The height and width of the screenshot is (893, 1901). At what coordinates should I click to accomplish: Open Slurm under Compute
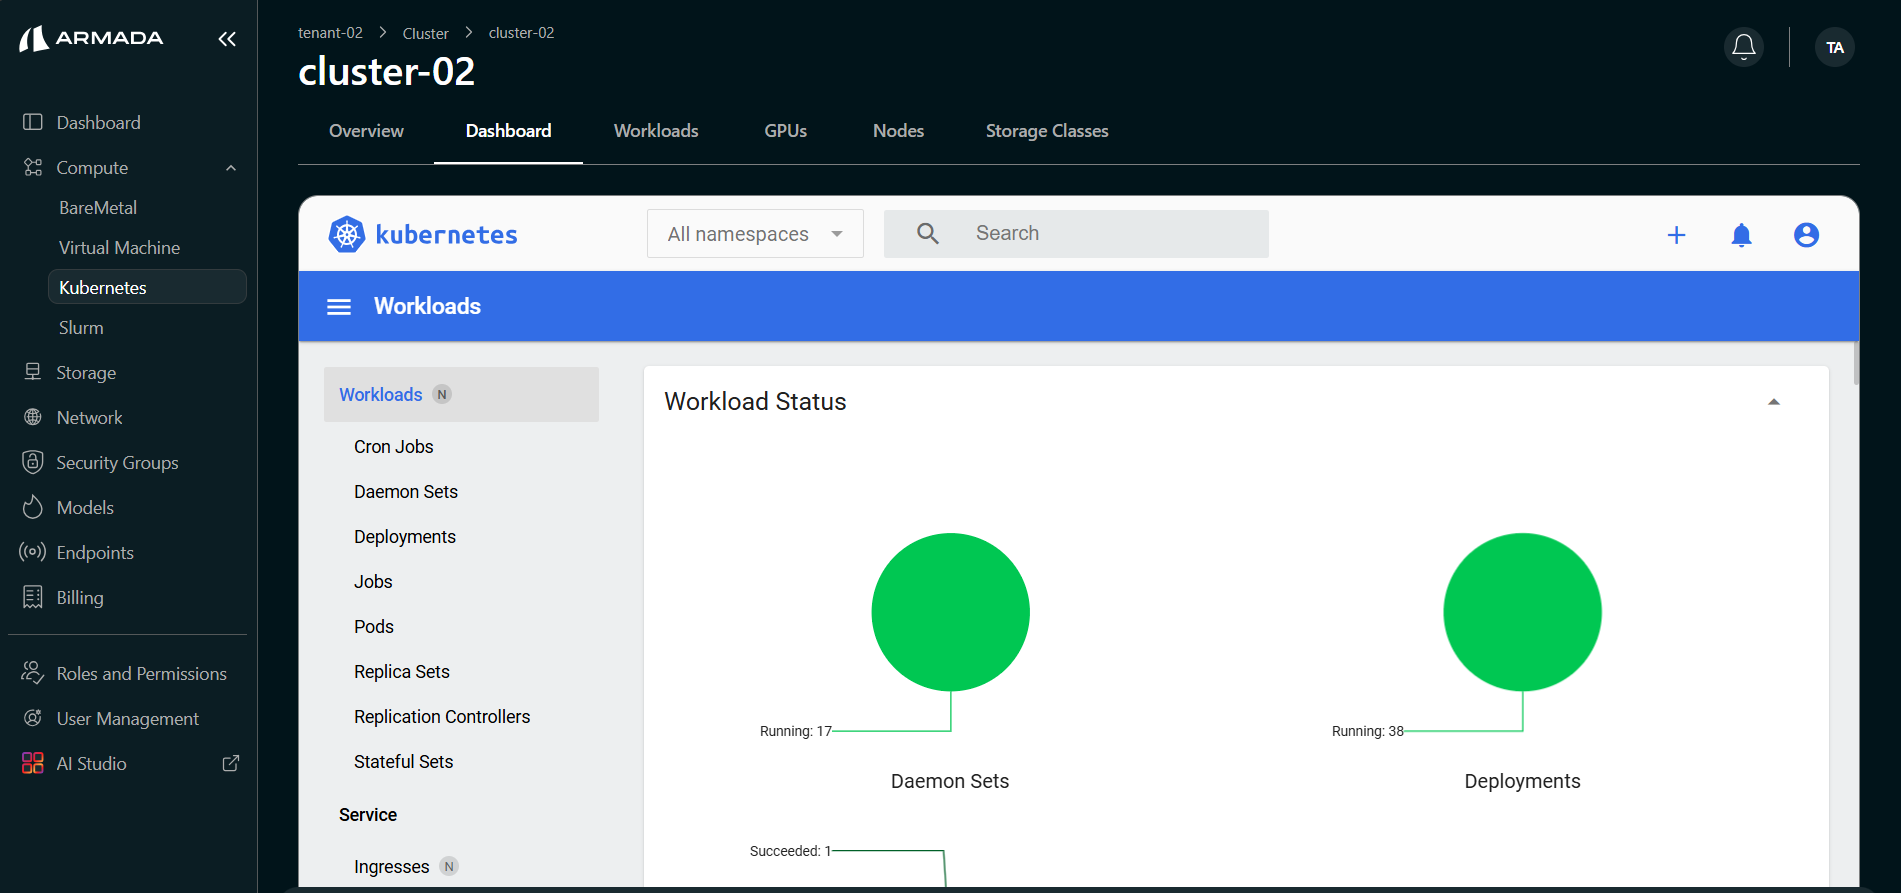click(81, 328)
